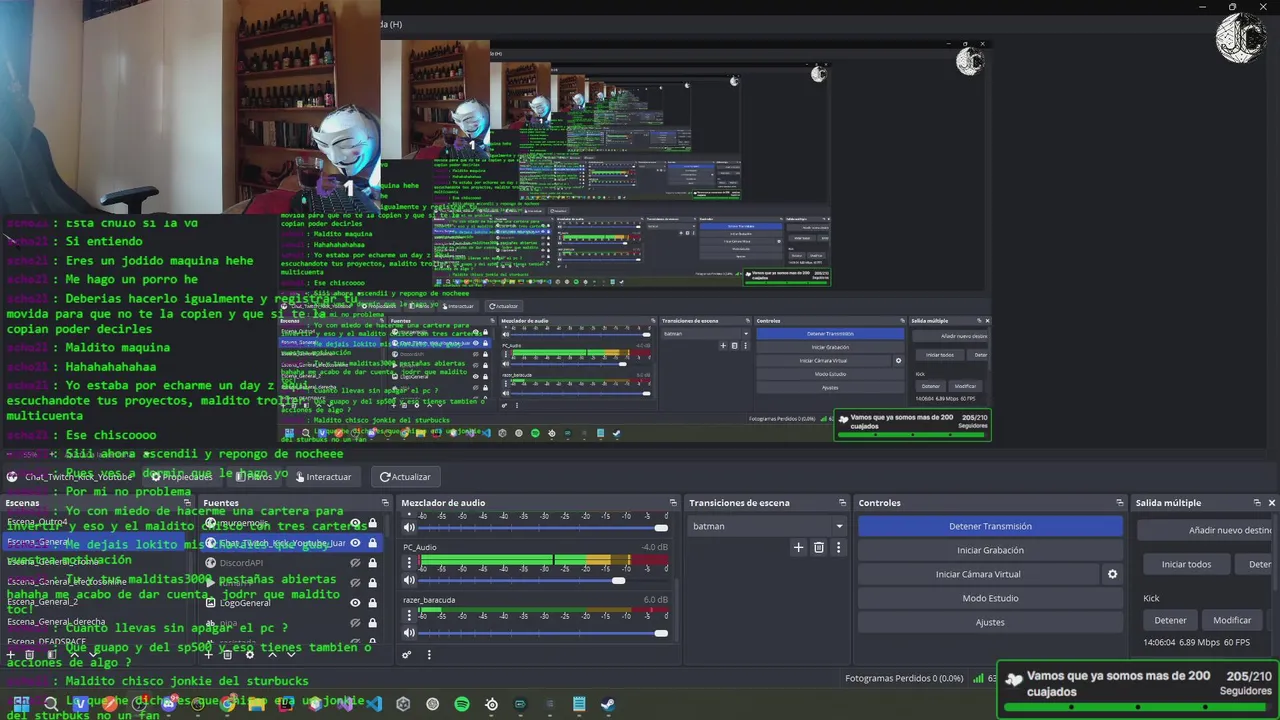Float the Controles dock
Image resolution: width=1280 pixels, height=720 pixels.
coord(1120,503)
